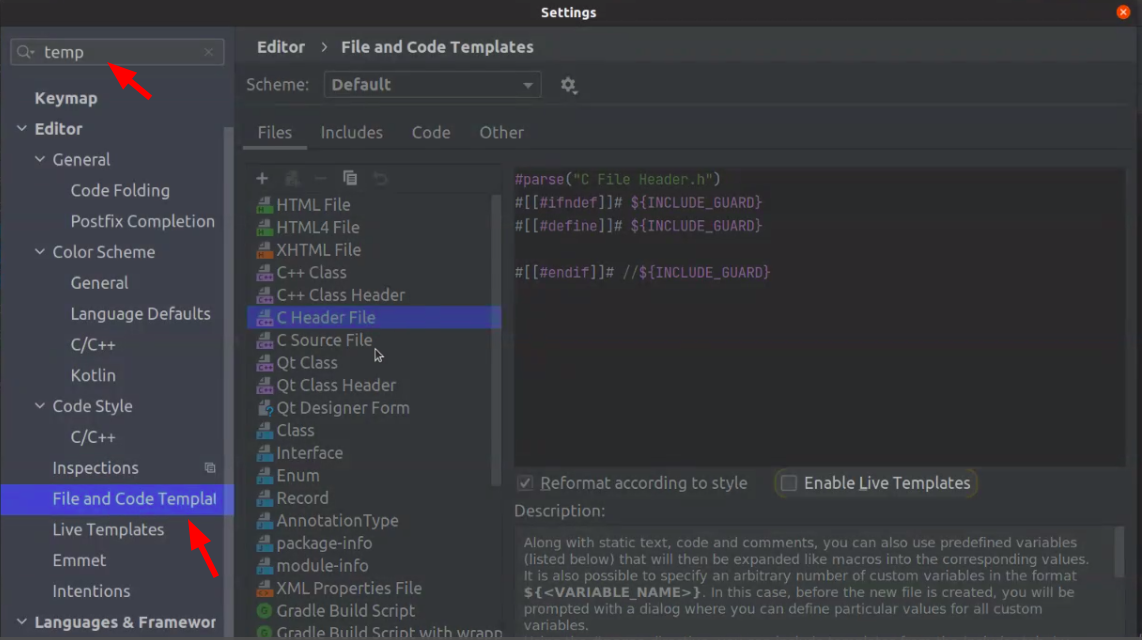The image size is (1142, 640).
Task: Reset the template to its default
Action: click(x=381, y=178)
